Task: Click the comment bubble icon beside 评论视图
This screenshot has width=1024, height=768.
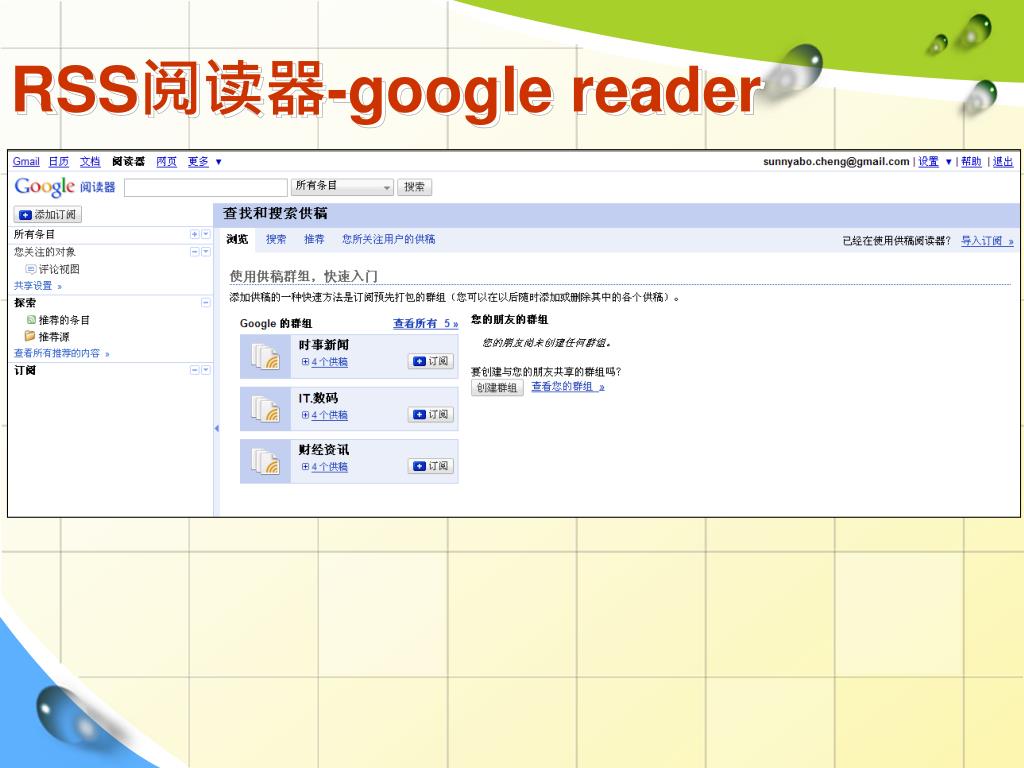Action: click(x=30, y=269)
